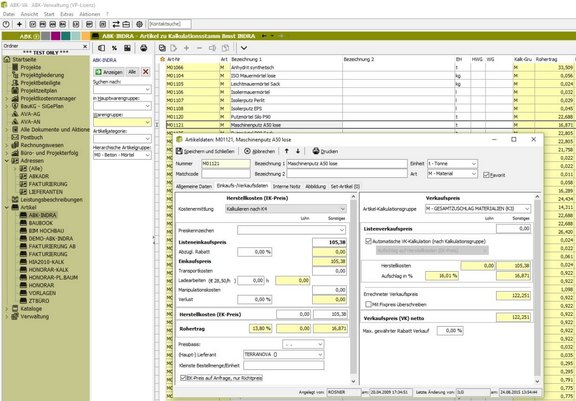Viewport: 576px width, 401px height.
Task: Open the Lieferant dropdown showing TERRANOVA
Action: click(320, 354)
